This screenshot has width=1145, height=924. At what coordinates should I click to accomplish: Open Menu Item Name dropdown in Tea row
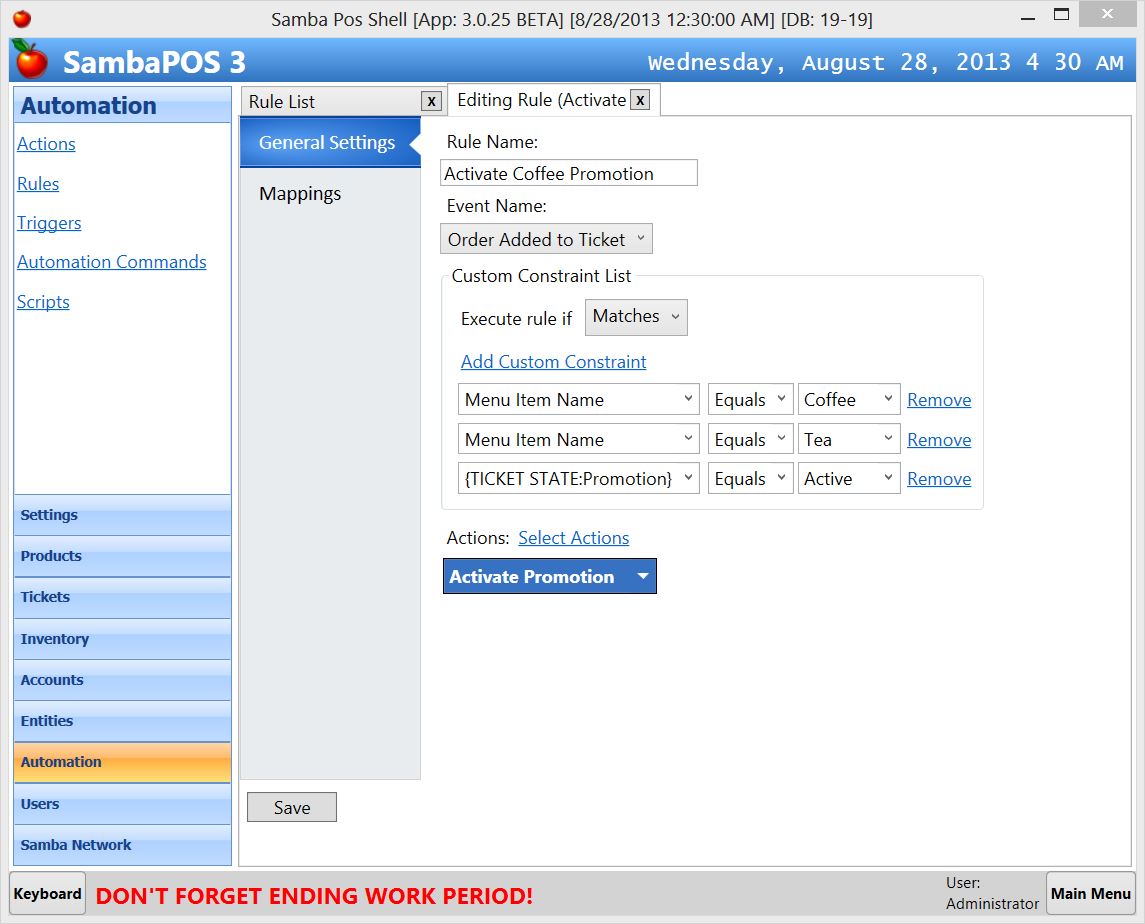tap(578, 440)
